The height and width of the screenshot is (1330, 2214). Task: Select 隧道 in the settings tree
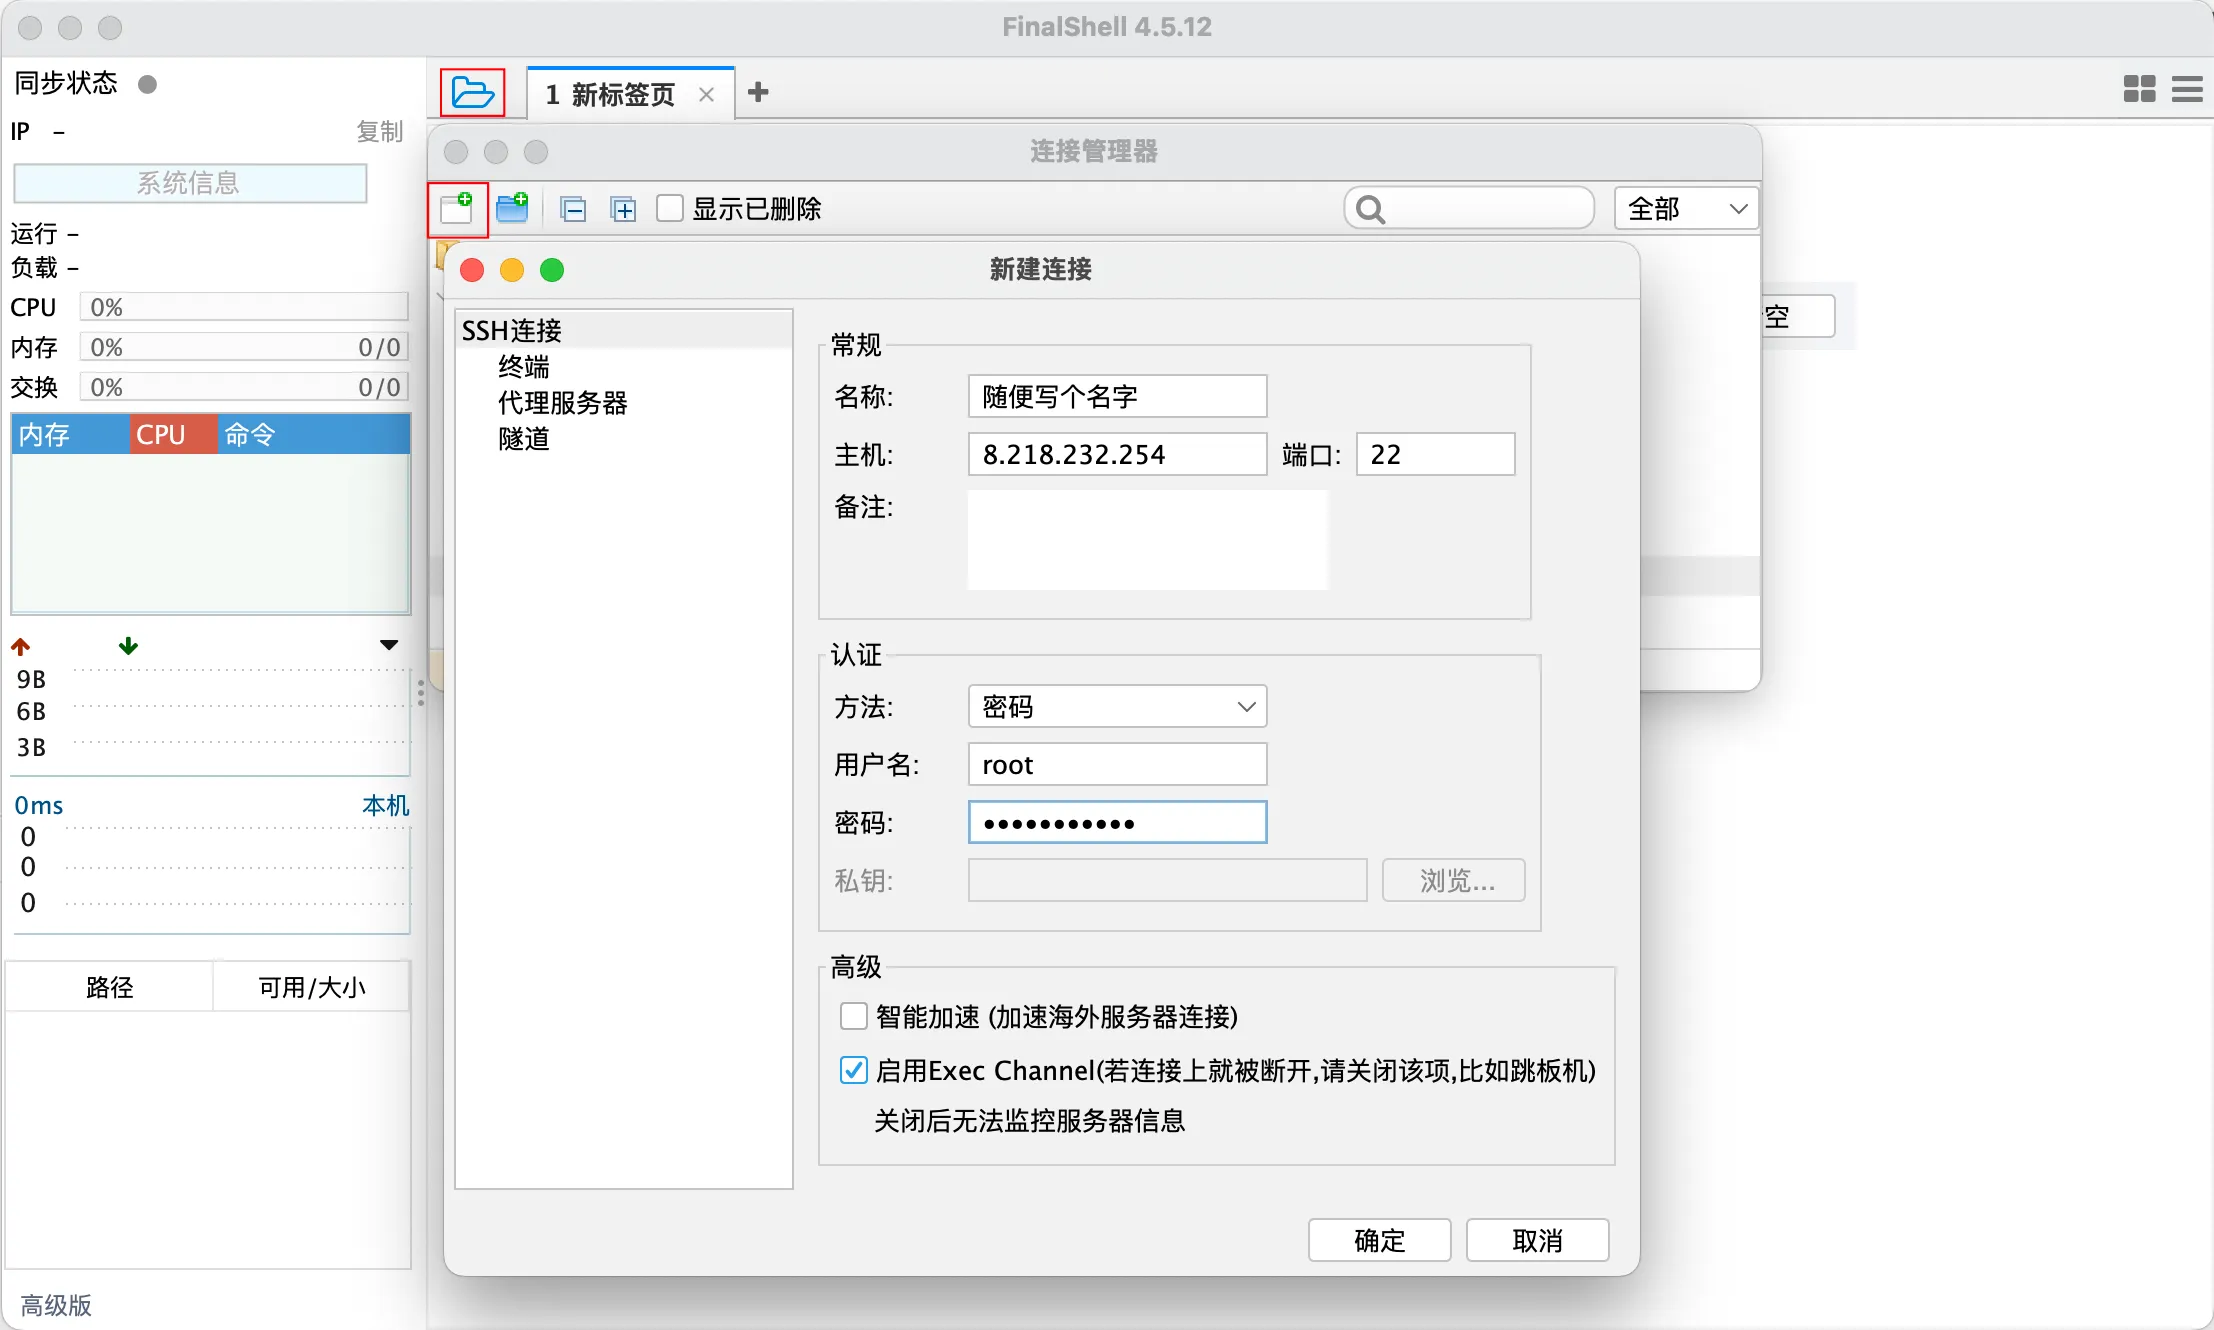(x=524, y=438)
